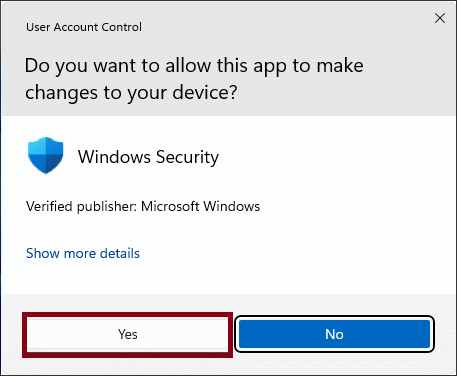Viewport: 457px width, 376px height.
Task: Dismiss the prompt with the X icon
Action: tap(440, 18)
